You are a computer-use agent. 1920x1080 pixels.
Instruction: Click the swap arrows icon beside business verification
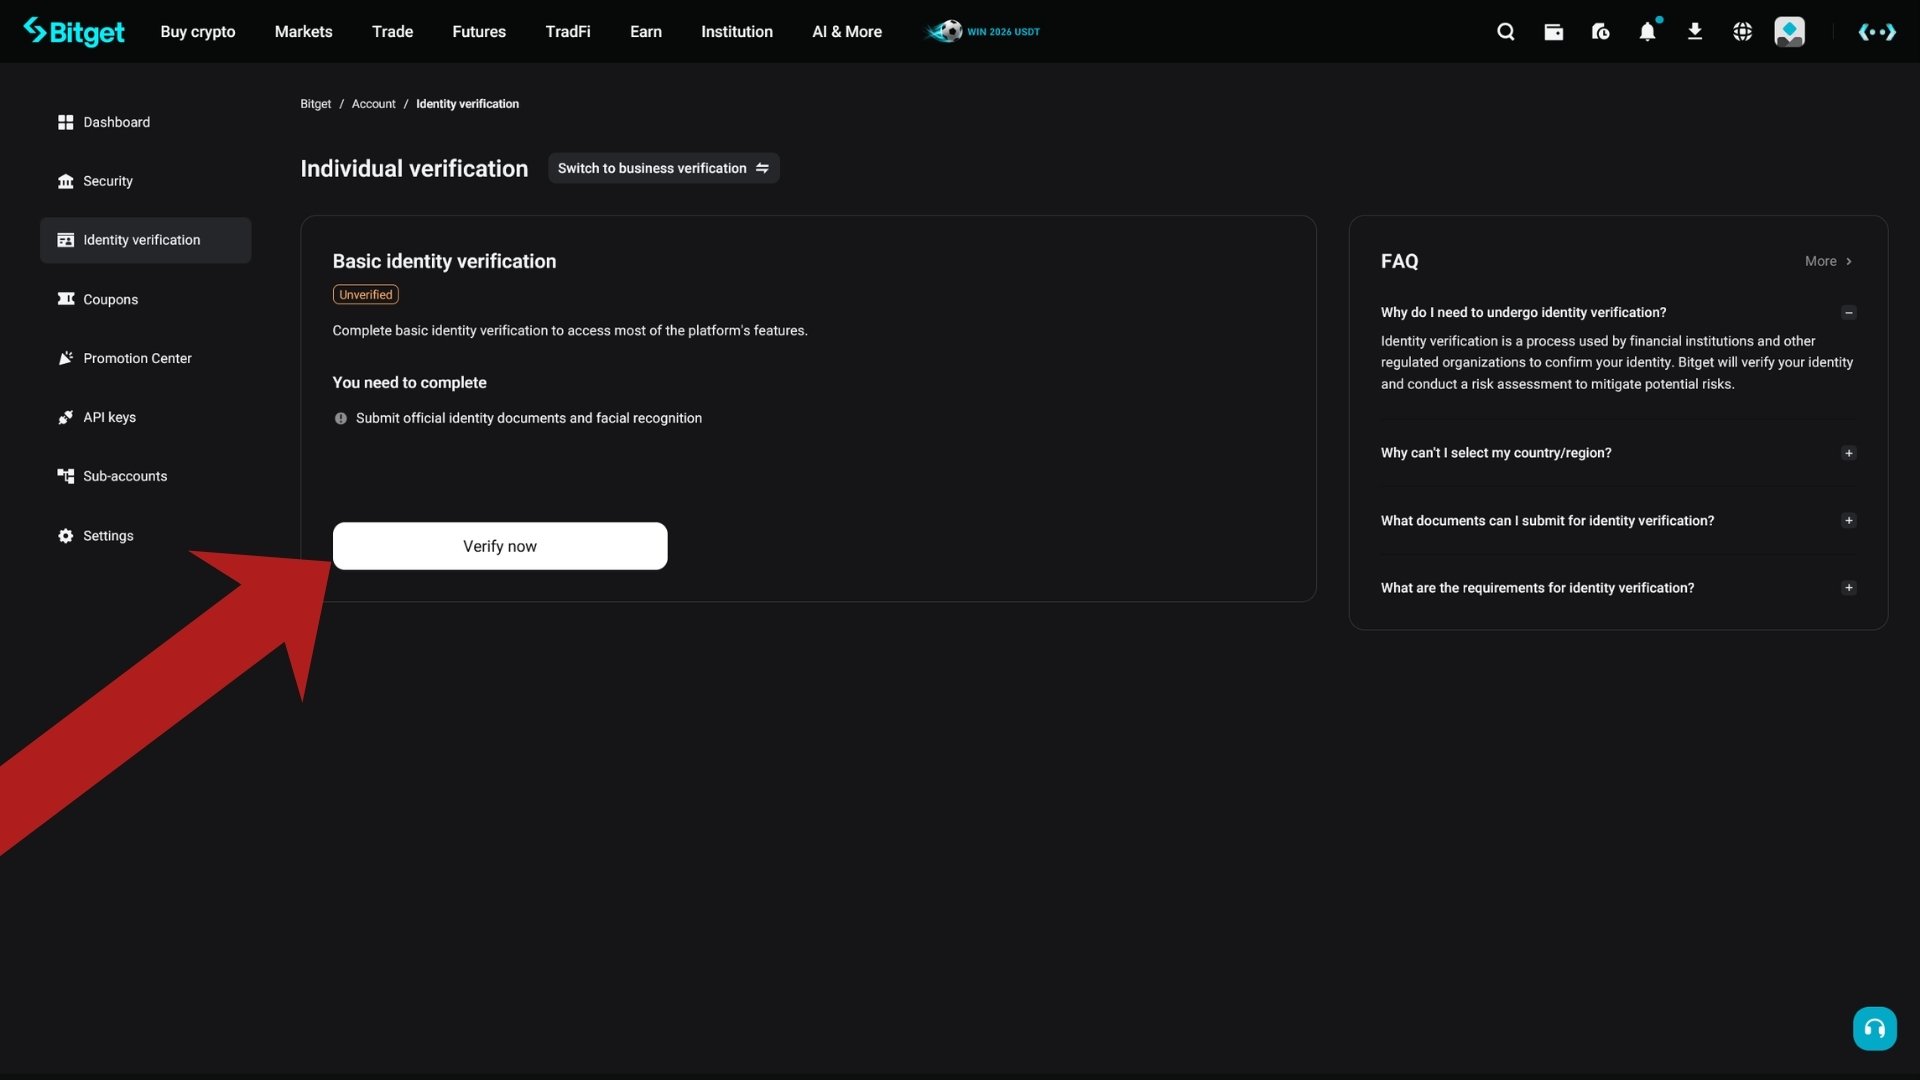click(x=762, y=168)
